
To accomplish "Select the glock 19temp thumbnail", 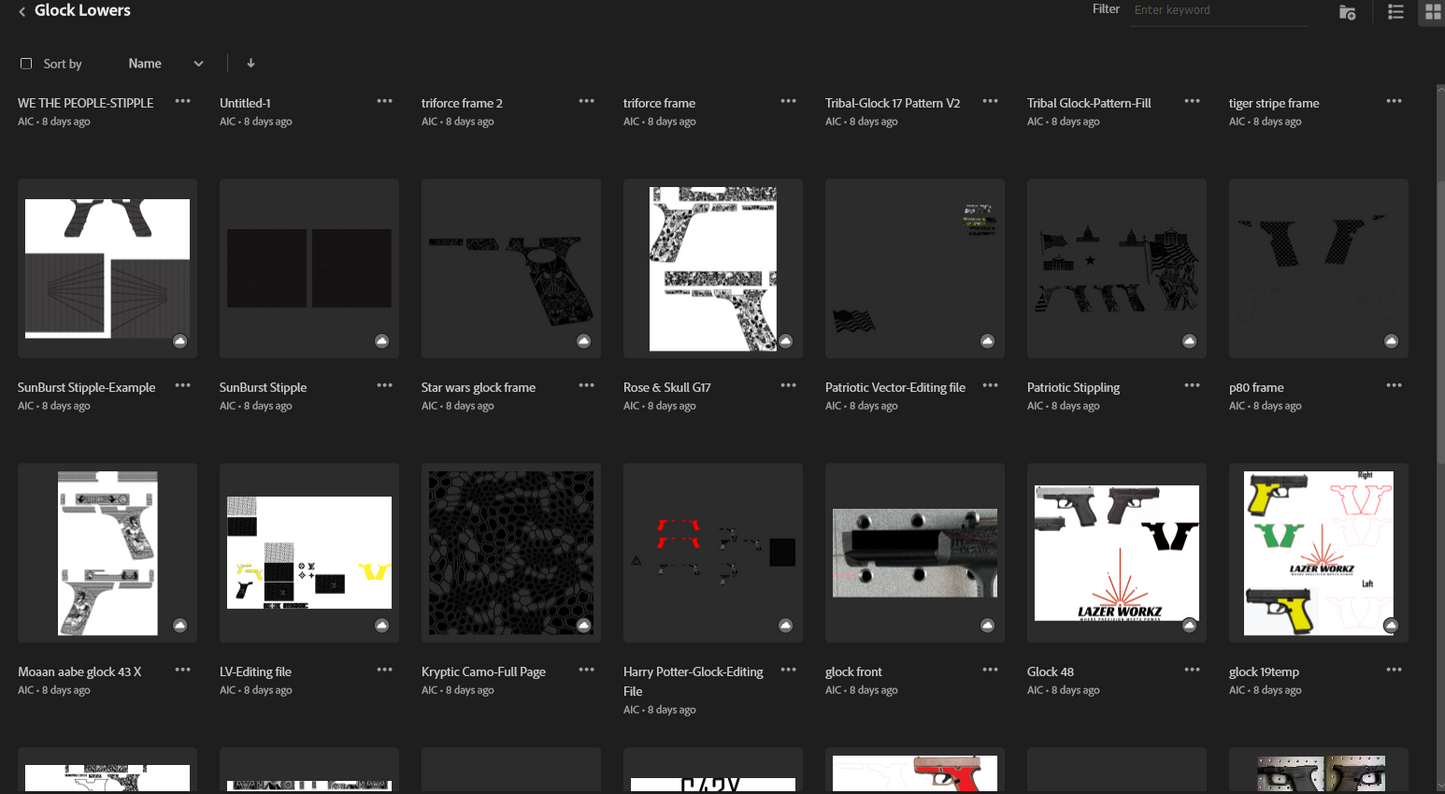I will pos(1318,552).
